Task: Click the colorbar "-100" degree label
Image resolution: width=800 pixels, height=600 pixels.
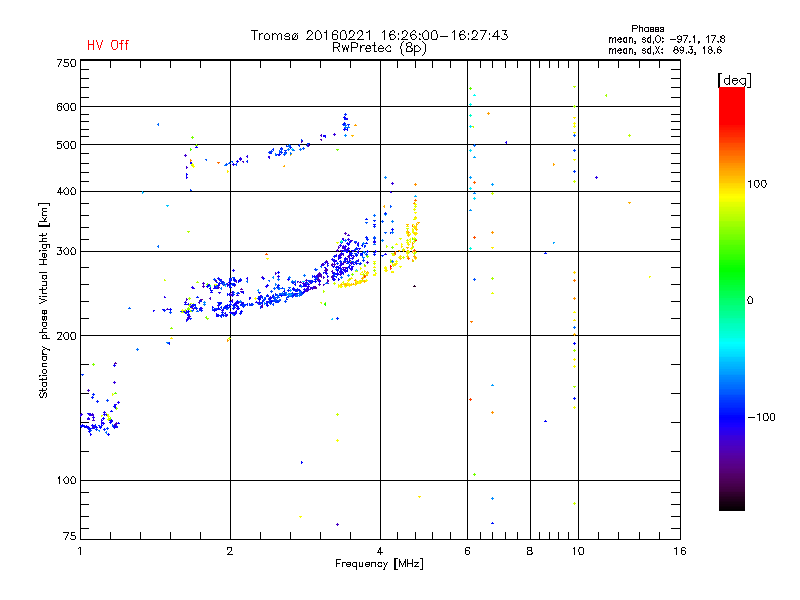Action: (761, 417)
